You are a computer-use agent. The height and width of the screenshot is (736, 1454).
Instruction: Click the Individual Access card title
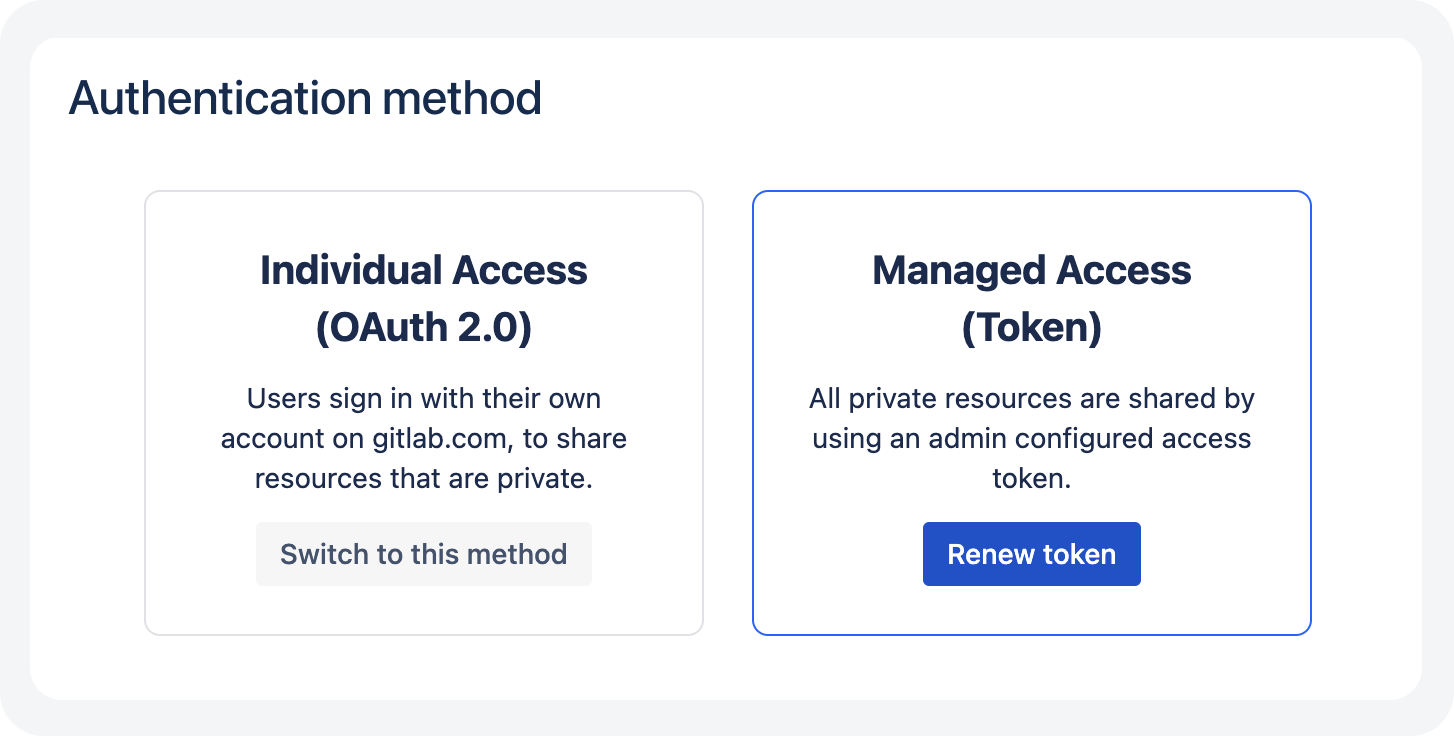[424, 270]
